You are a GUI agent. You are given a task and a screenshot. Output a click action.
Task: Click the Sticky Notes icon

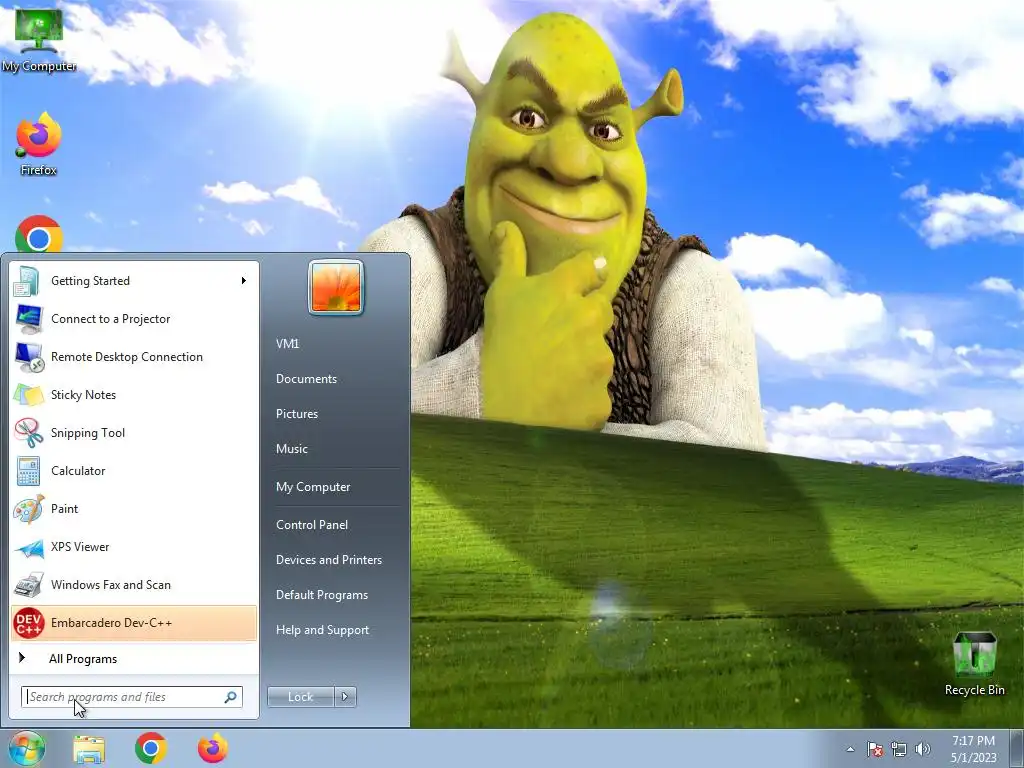[28, 395]
